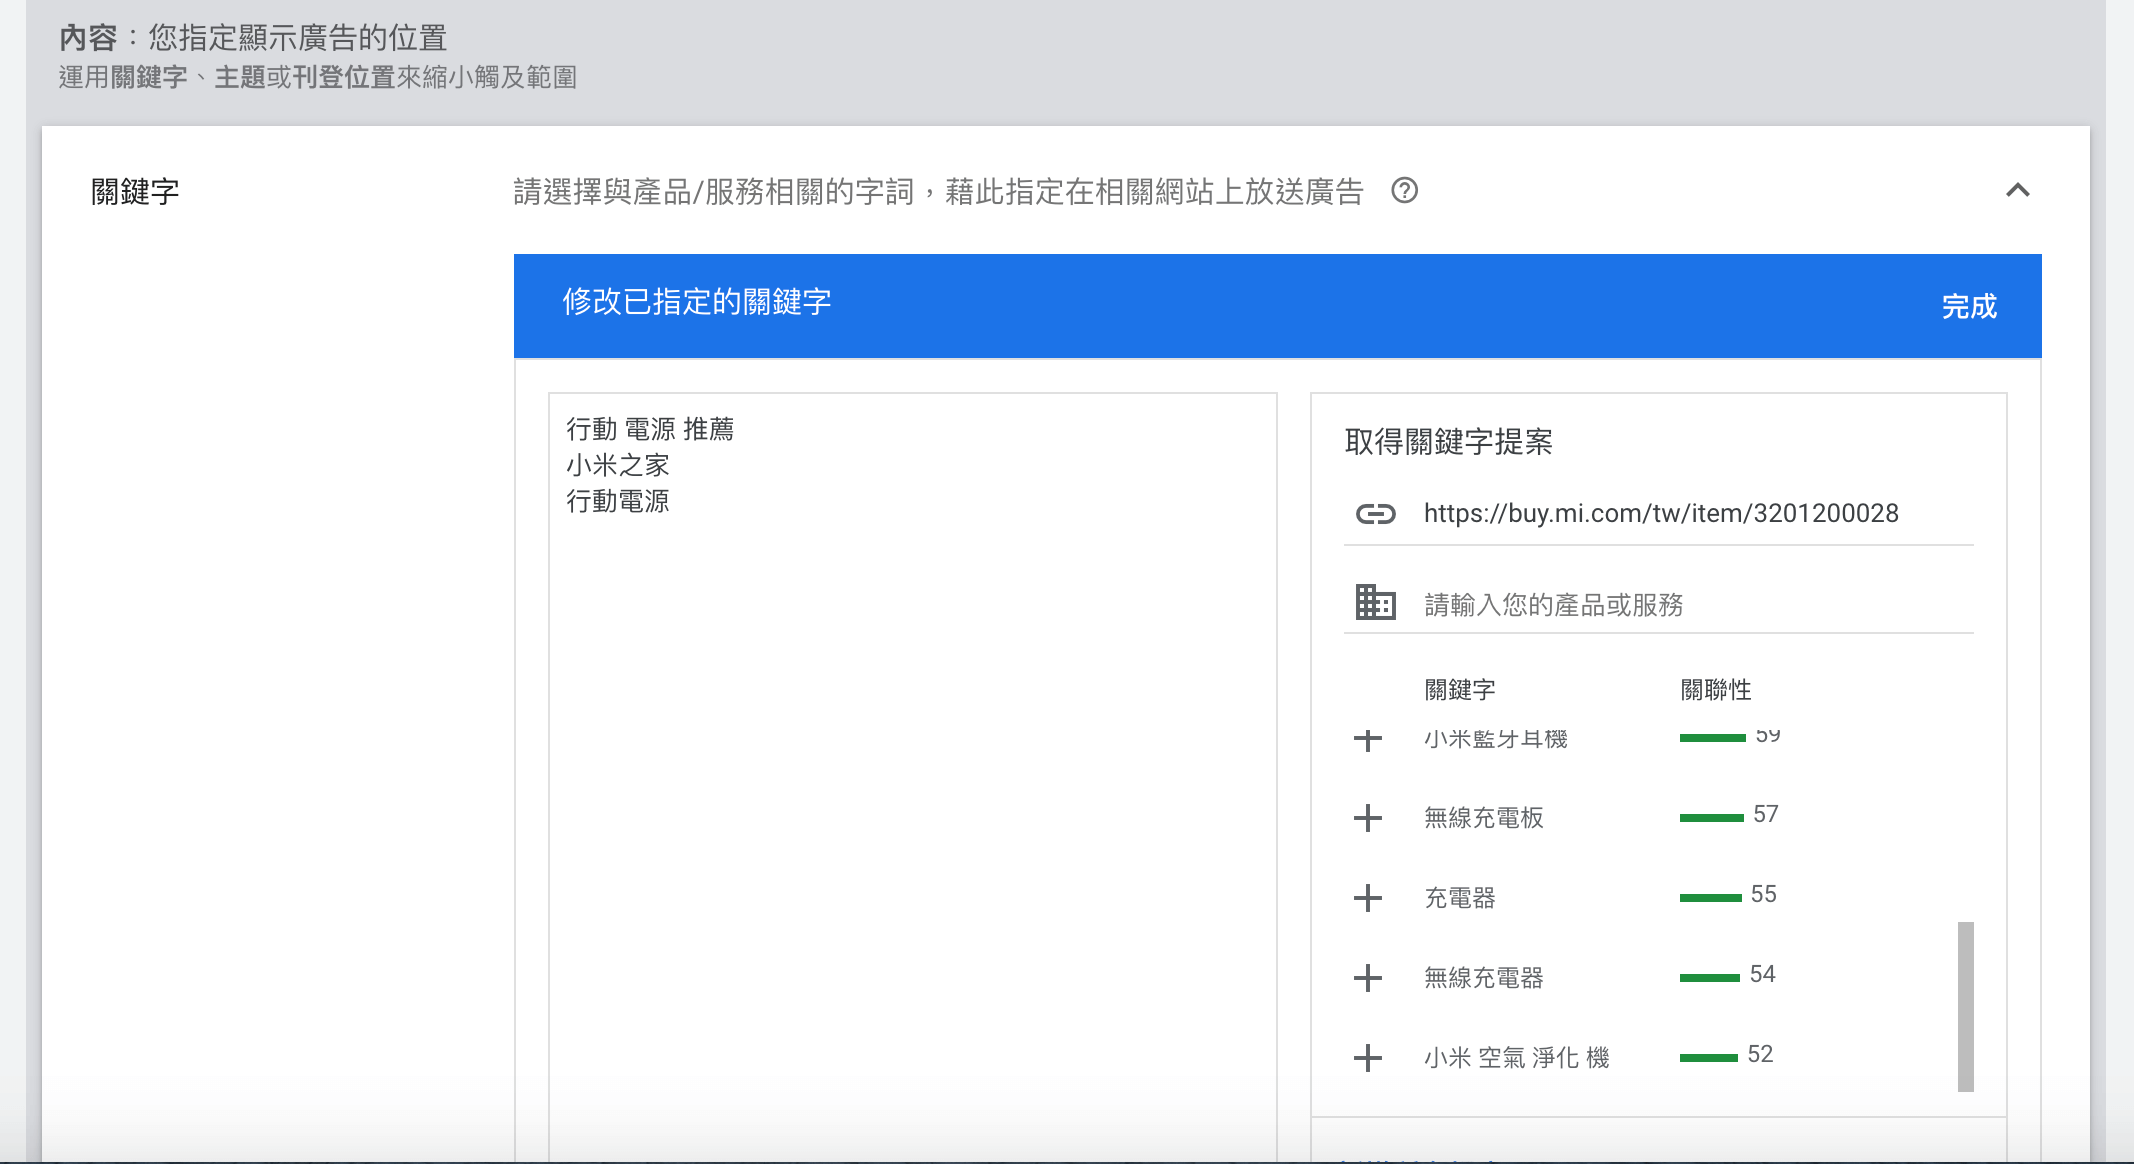Click the relevance bar for score 57
This screenshot has height=1164, width=2134.
[x=1711, y=817]
